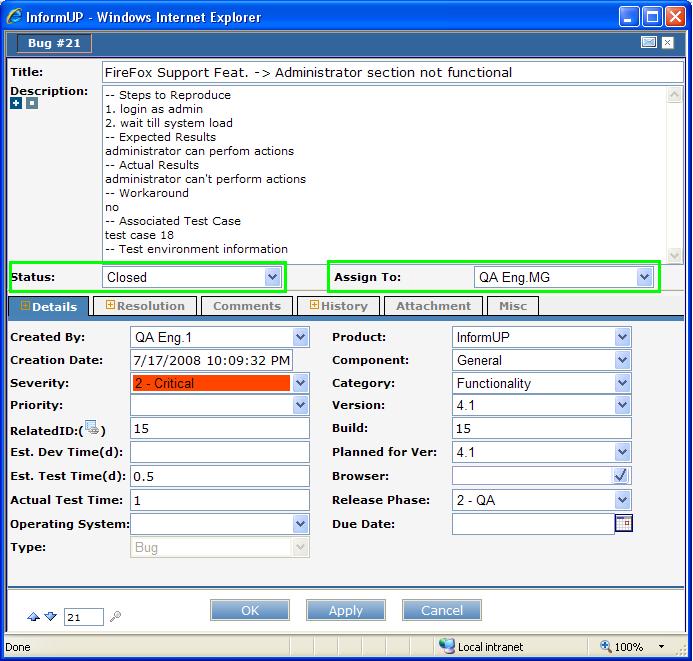Click the Cancel button
Image resolution: width=693 pixels, height=661 pixels.
pyautogui.click(x=442, y=610)
